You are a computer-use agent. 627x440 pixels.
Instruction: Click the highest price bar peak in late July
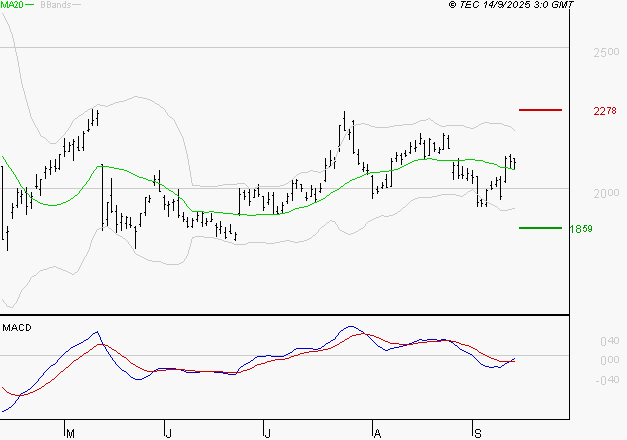(x=344, y=114)
